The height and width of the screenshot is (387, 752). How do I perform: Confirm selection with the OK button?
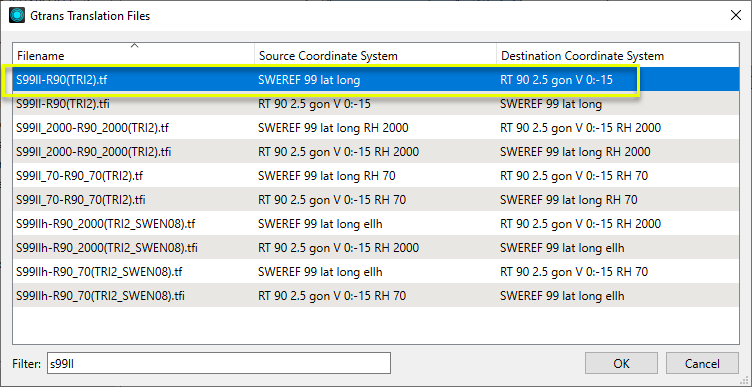tap(622, 364)
